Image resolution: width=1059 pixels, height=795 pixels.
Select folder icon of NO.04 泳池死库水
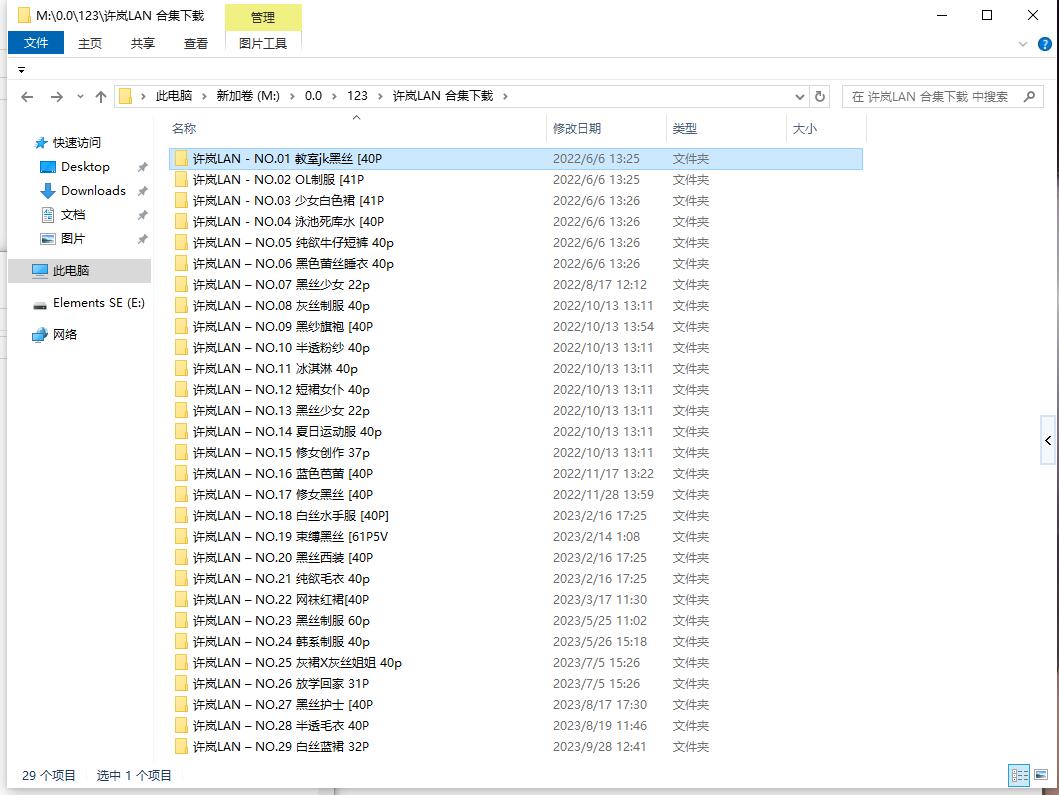pos(181,222)
